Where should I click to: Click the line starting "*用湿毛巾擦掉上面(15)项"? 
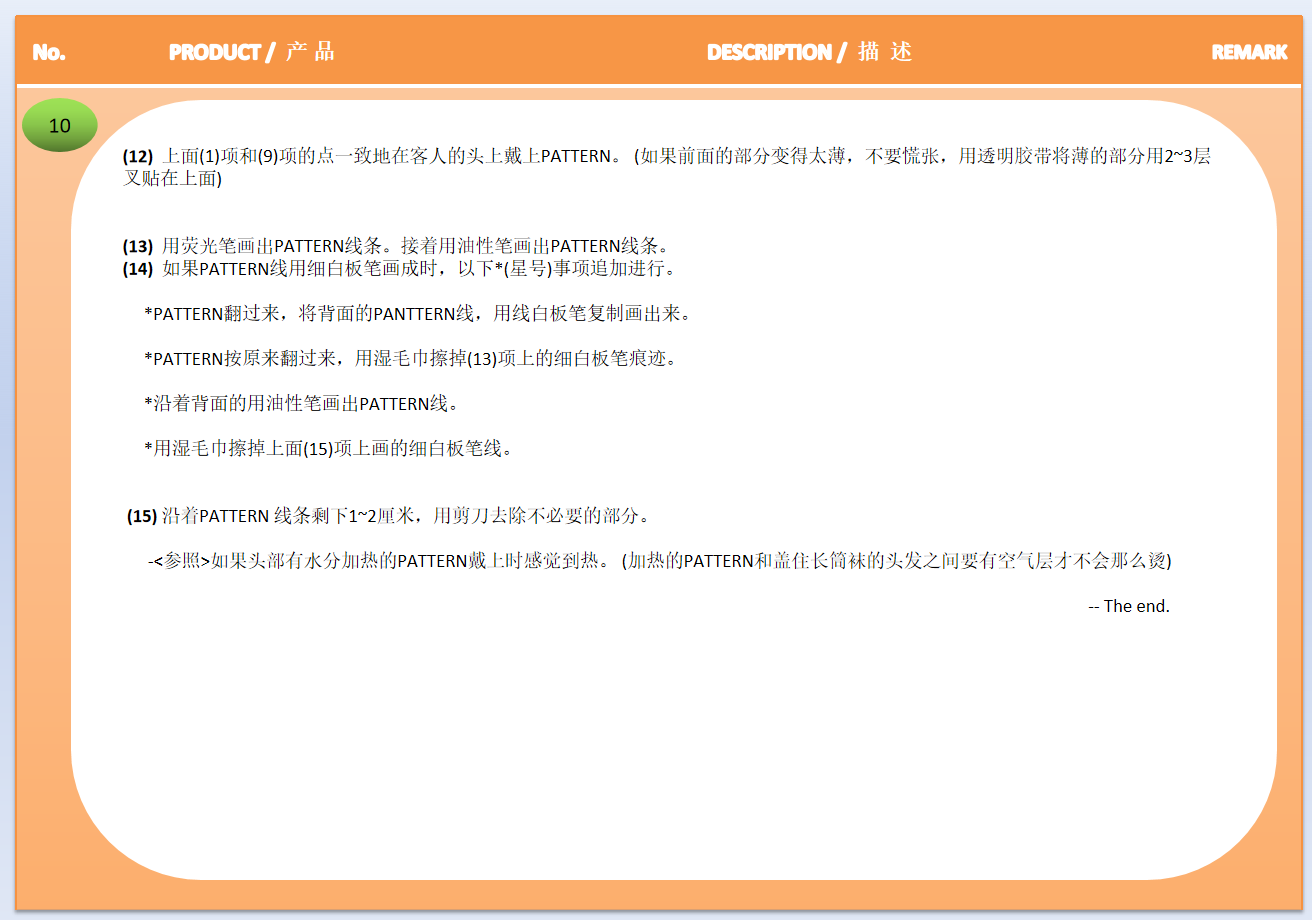(330, 449)
